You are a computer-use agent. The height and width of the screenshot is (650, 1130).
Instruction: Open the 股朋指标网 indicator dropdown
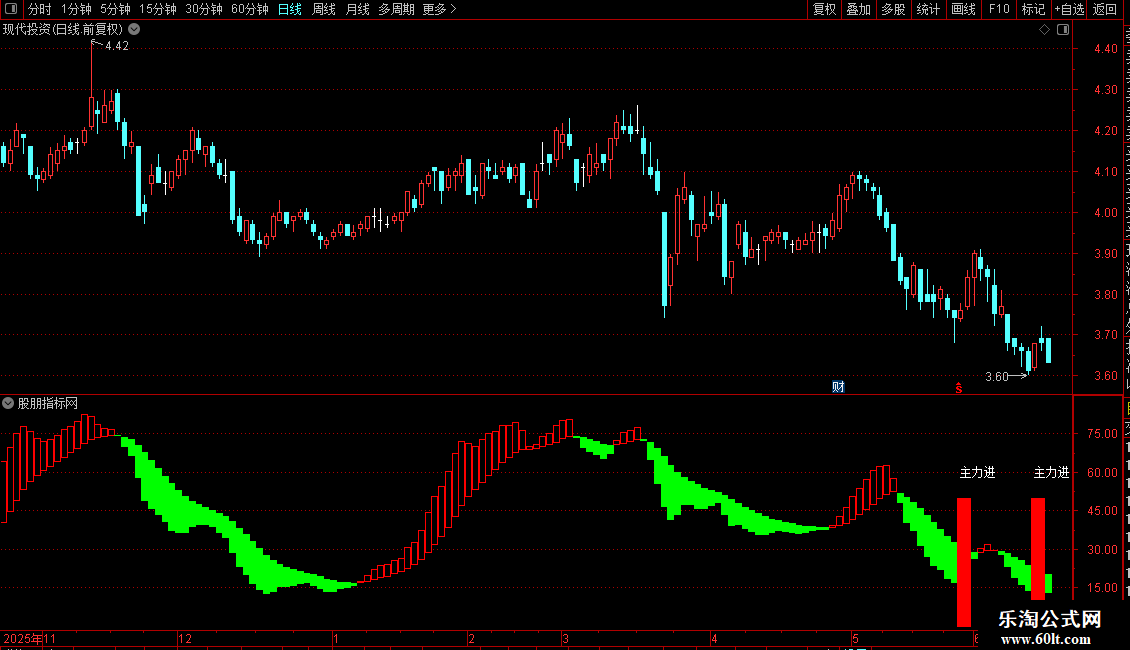pyautogui.click(x=8, y=404)
